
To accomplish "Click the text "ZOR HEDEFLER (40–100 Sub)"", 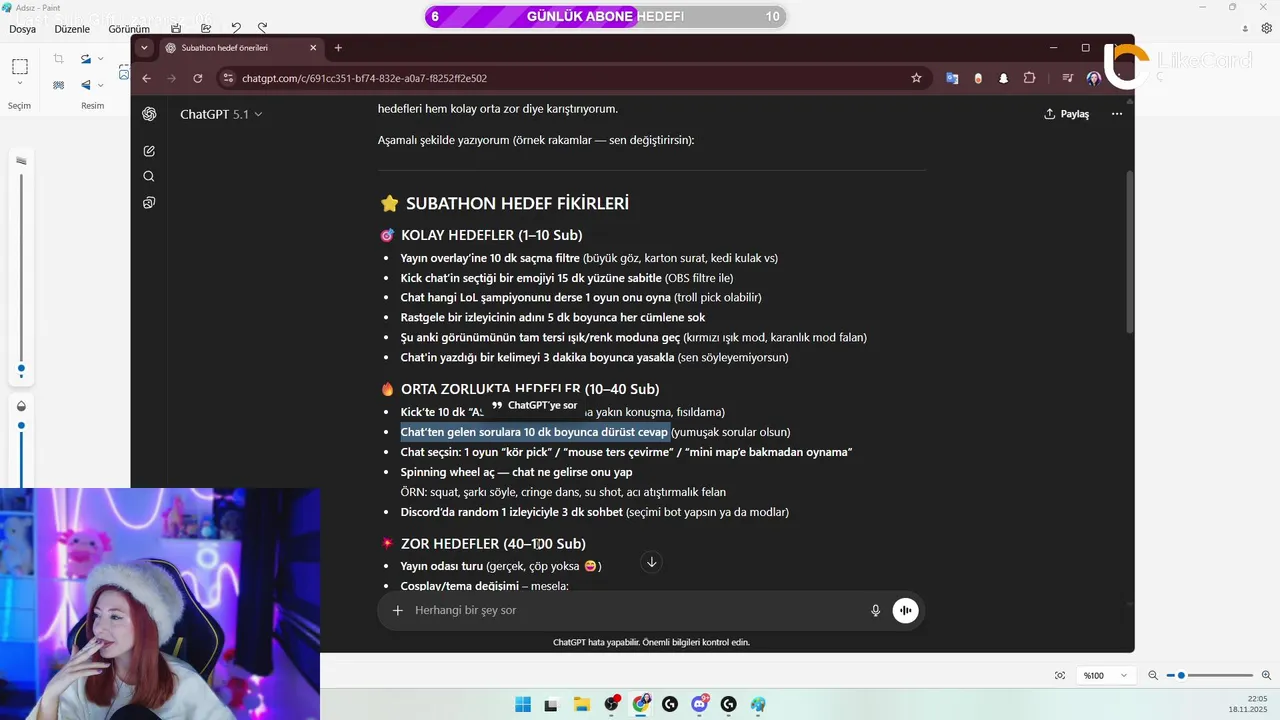I will point(493,544).
